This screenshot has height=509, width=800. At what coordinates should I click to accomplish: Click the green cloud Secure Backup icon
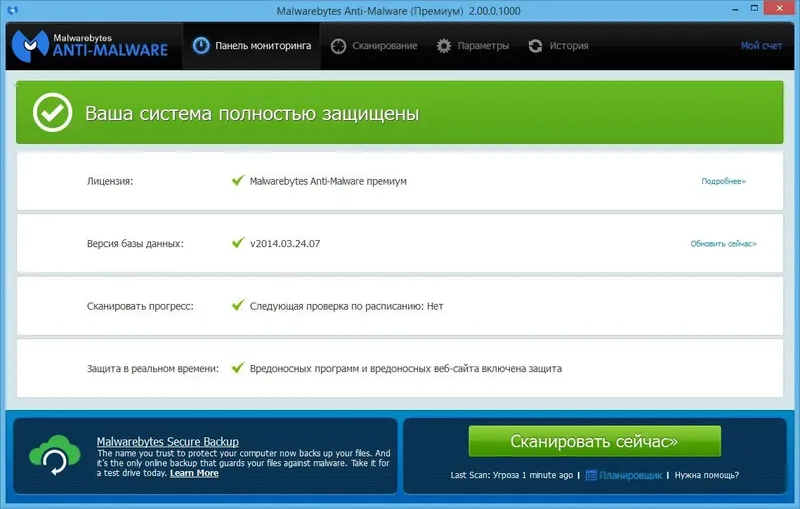55,455
